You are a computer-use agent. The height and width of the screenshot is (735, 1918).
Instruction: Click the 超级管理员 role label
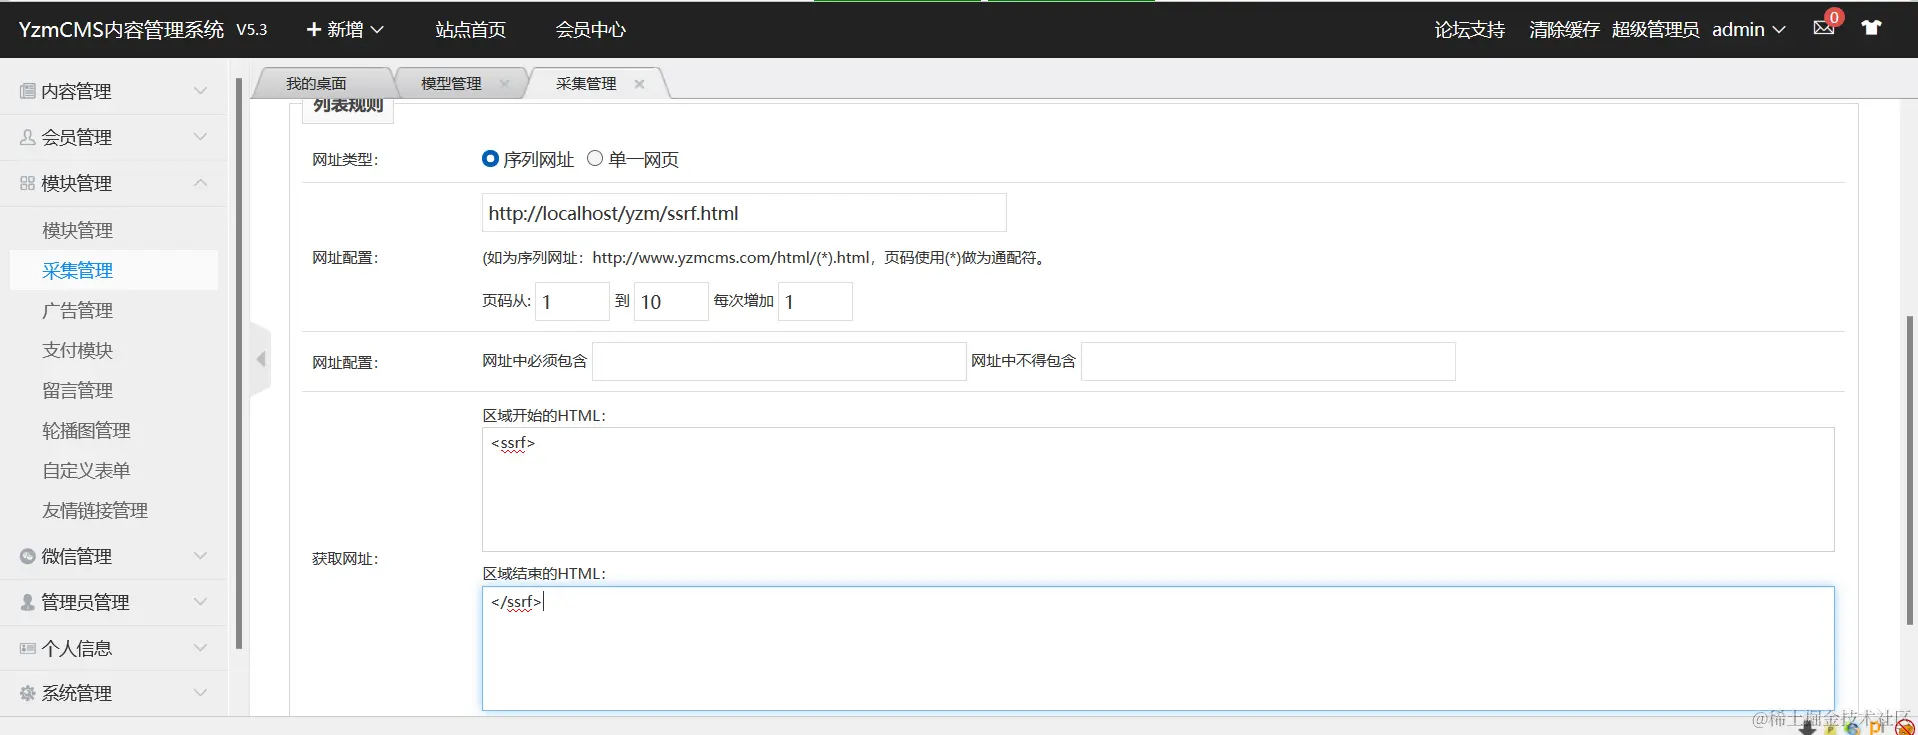pos(1655,30)
